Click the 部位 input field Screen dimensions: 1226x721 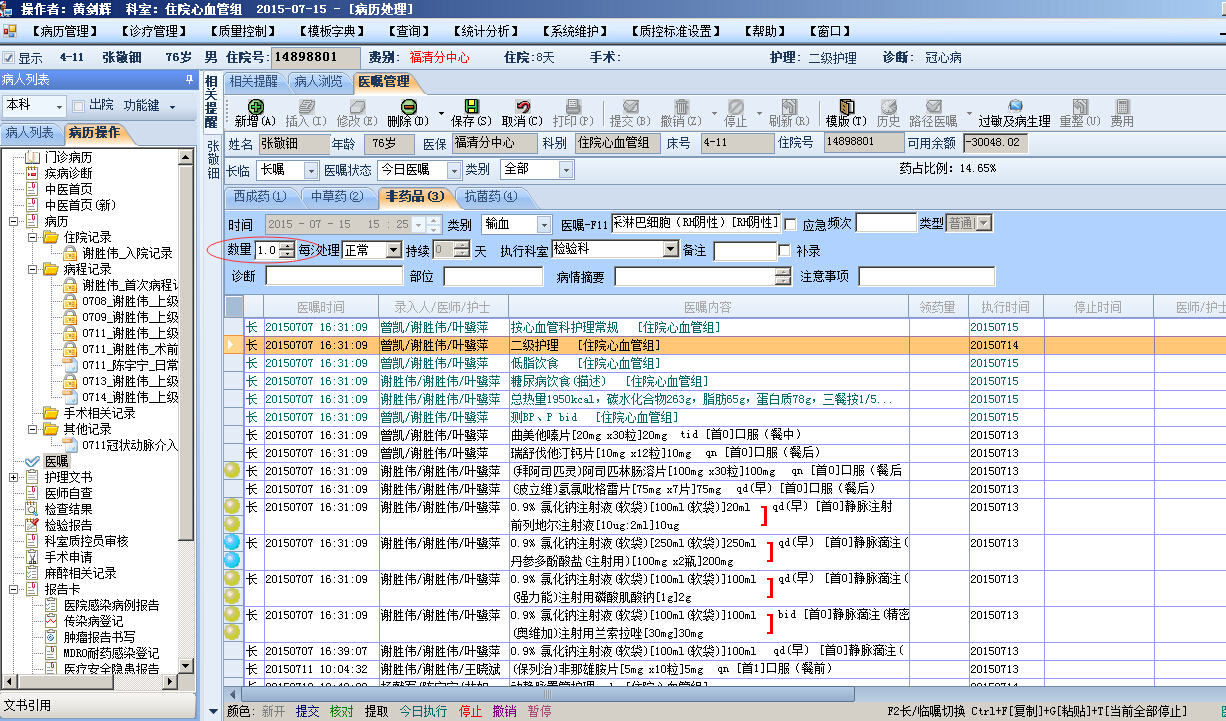pos(493,276)
